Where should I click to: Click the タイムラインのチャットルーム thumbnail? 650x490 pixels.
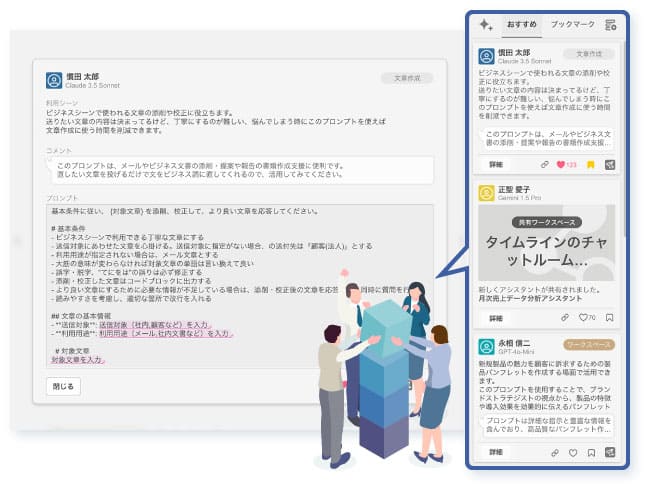(546, 243)
